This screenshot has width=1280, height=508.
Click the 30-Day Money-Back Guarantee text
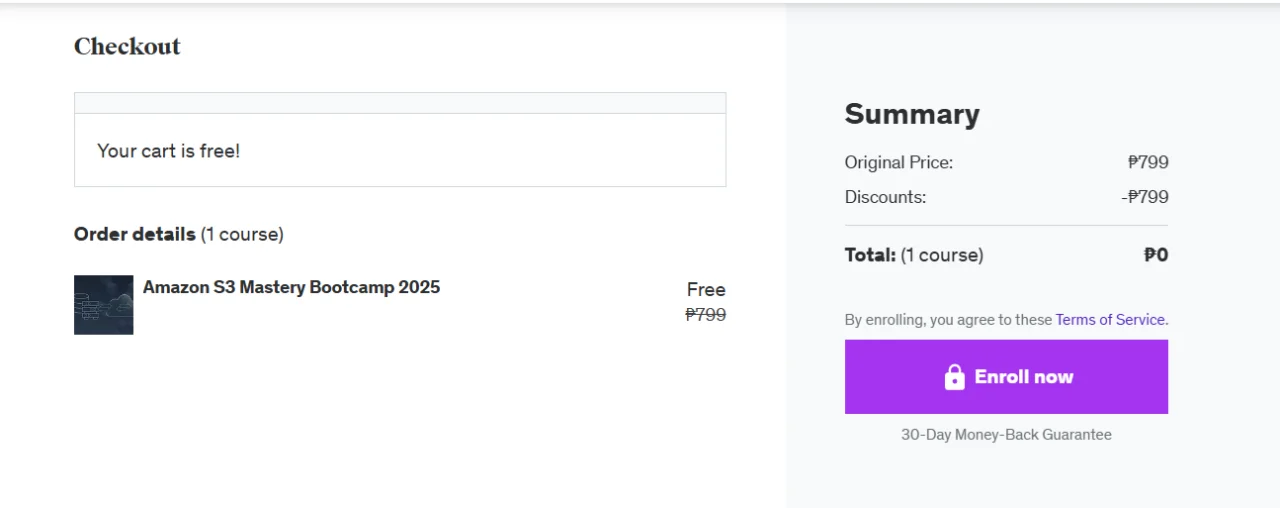coord(1006,435)
